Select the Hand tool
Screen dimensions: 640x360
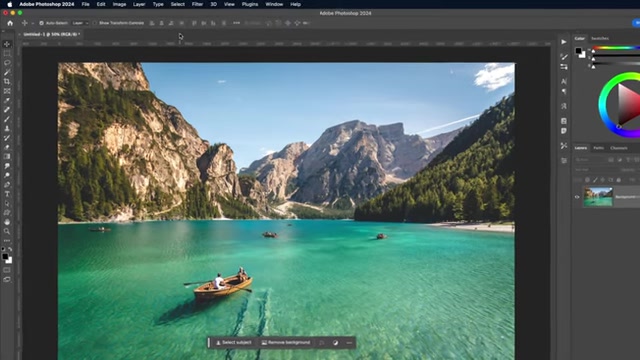tap(7, 222)
